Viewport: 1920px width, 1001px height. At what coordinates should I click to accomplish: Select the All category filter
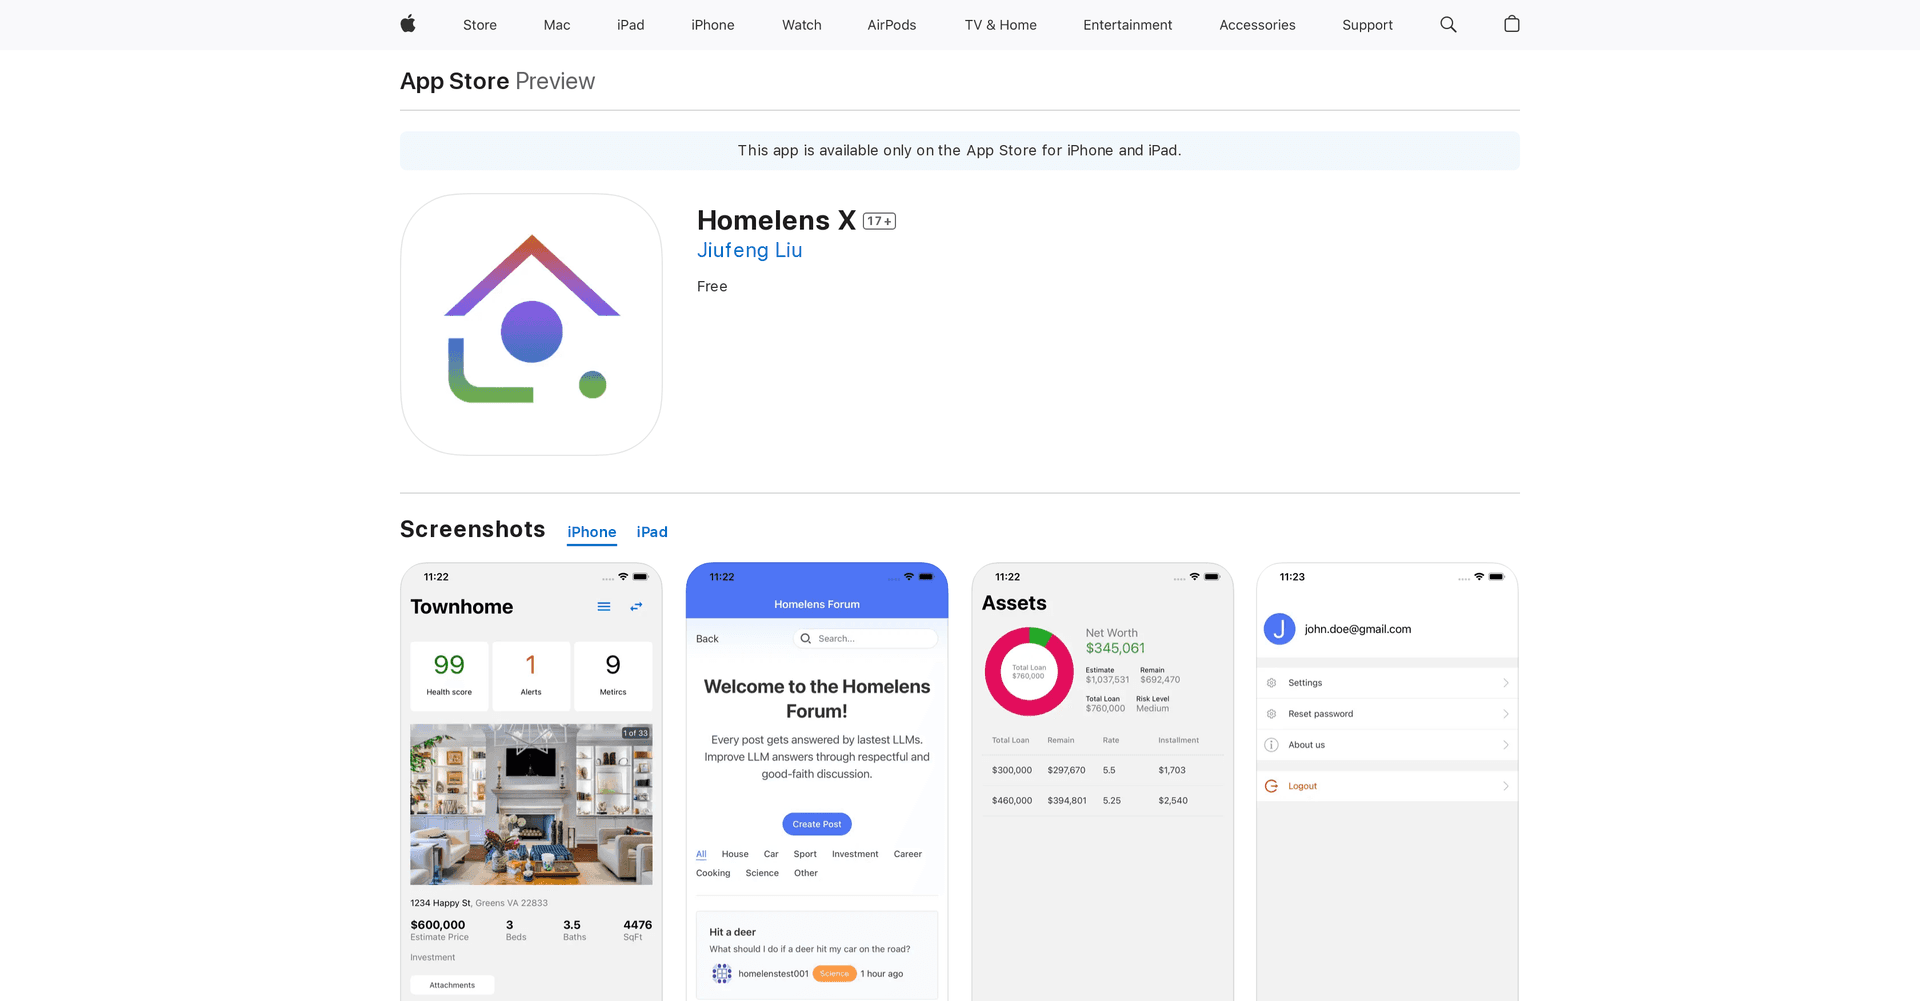point(701,854)
